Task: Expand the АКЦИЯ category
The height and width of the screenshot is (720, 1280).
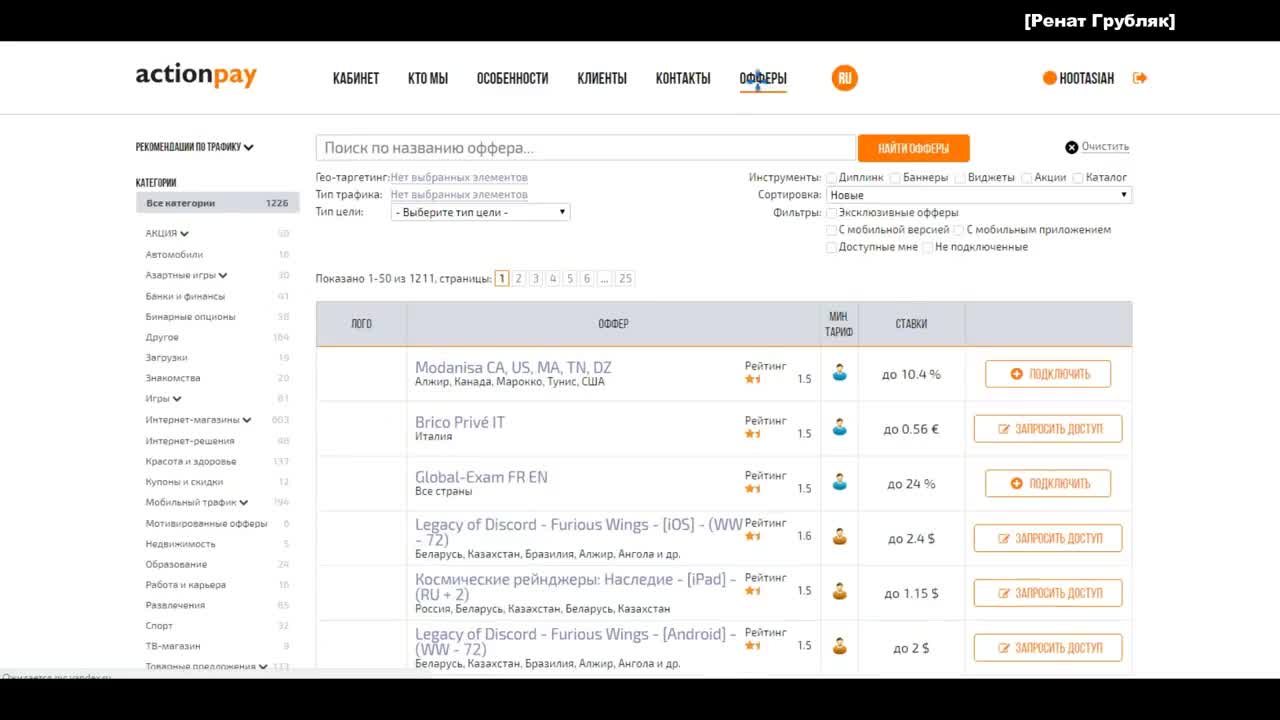Action: (167, 234)
